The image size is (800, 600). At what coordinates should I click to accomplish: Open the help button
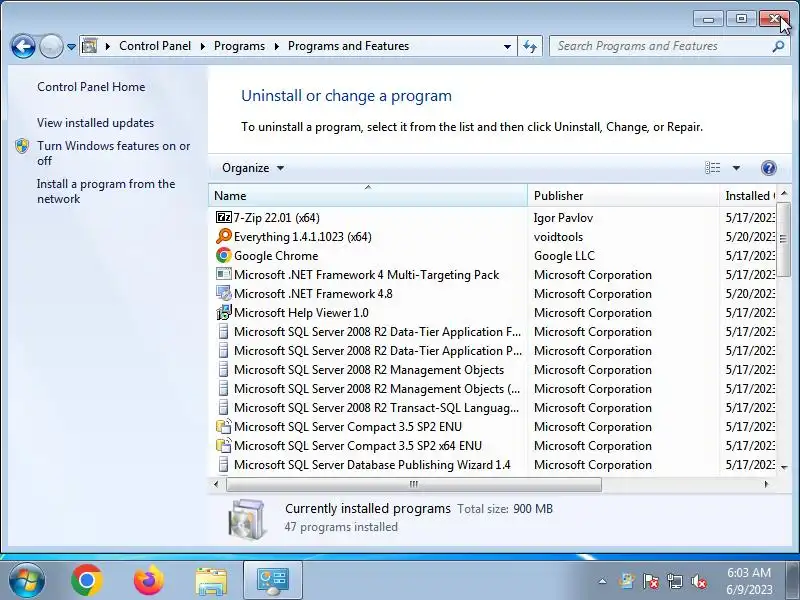click(768, 168)
